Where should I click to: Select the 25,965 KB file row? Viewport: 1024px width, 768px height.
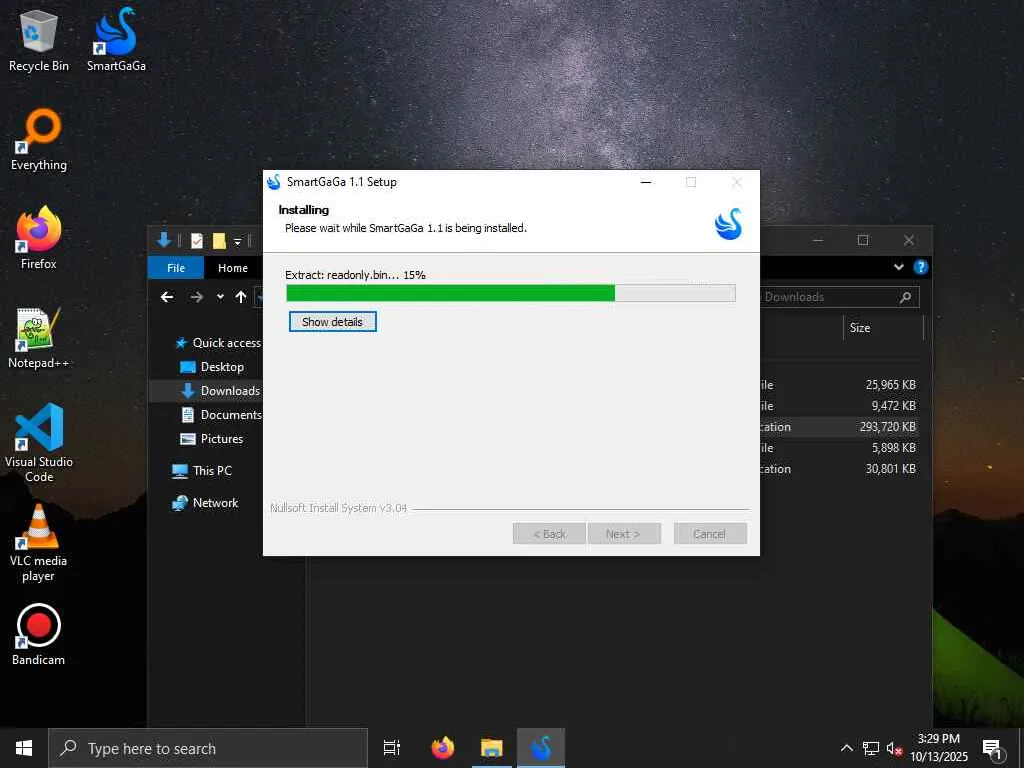pos(839,385)
